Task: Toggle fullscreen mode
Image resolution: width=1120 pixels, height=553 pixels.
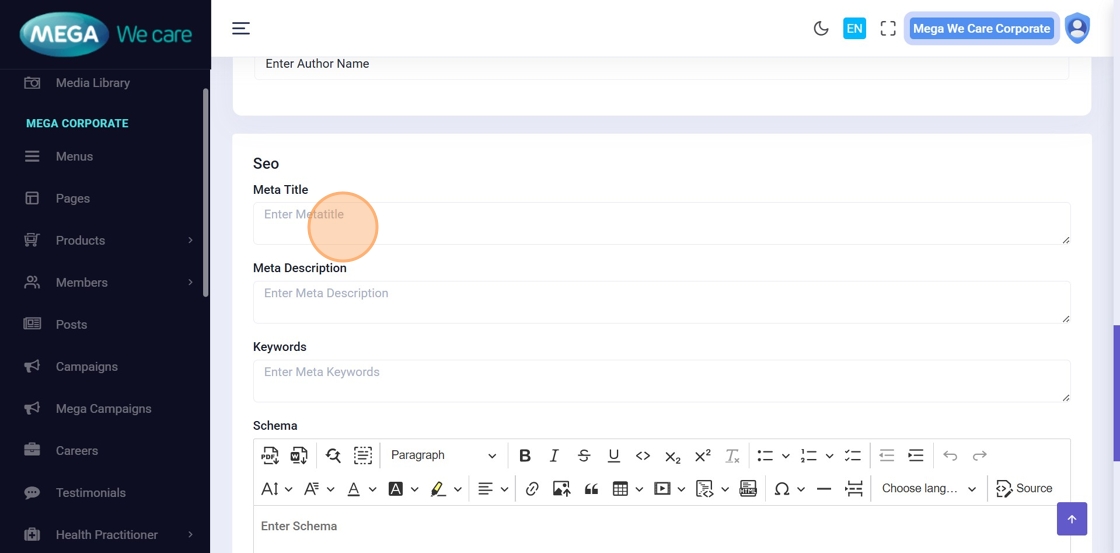Action: pos(888,29)
